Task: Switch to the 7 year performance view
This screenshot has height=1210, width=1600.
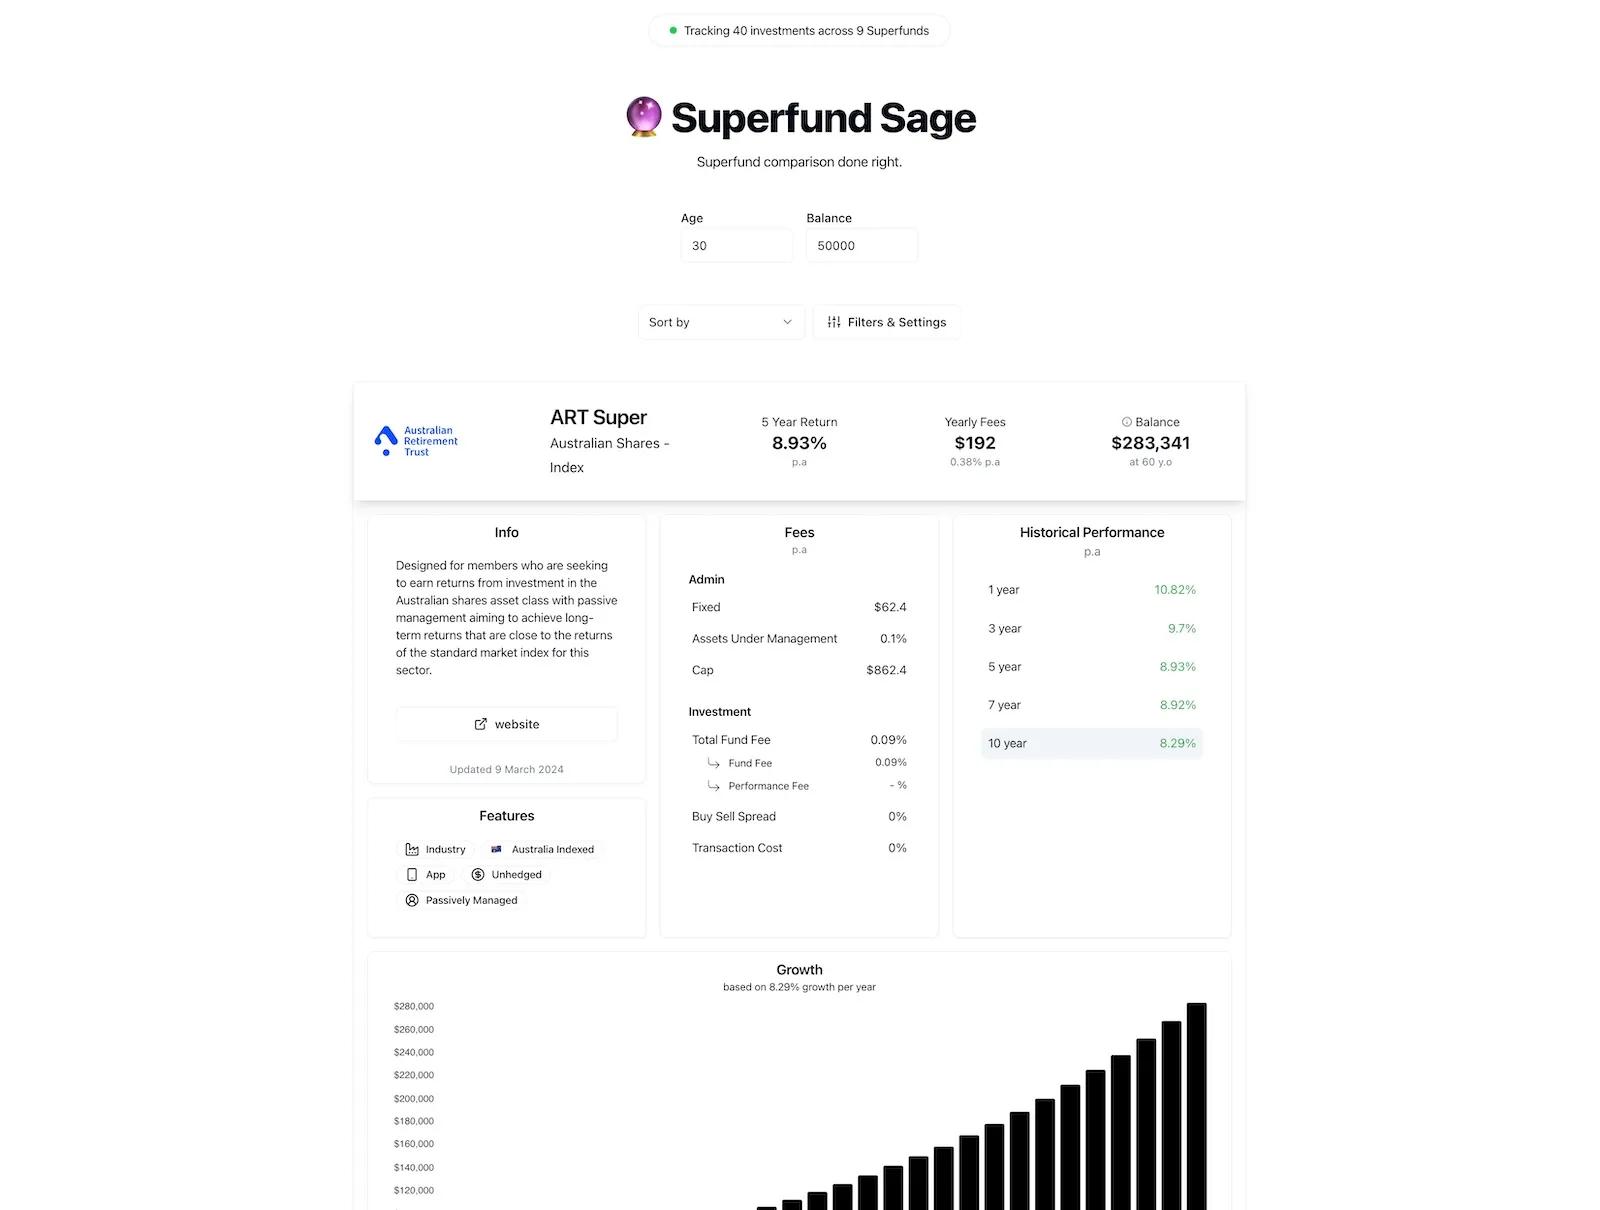Action: point(1091,704)
